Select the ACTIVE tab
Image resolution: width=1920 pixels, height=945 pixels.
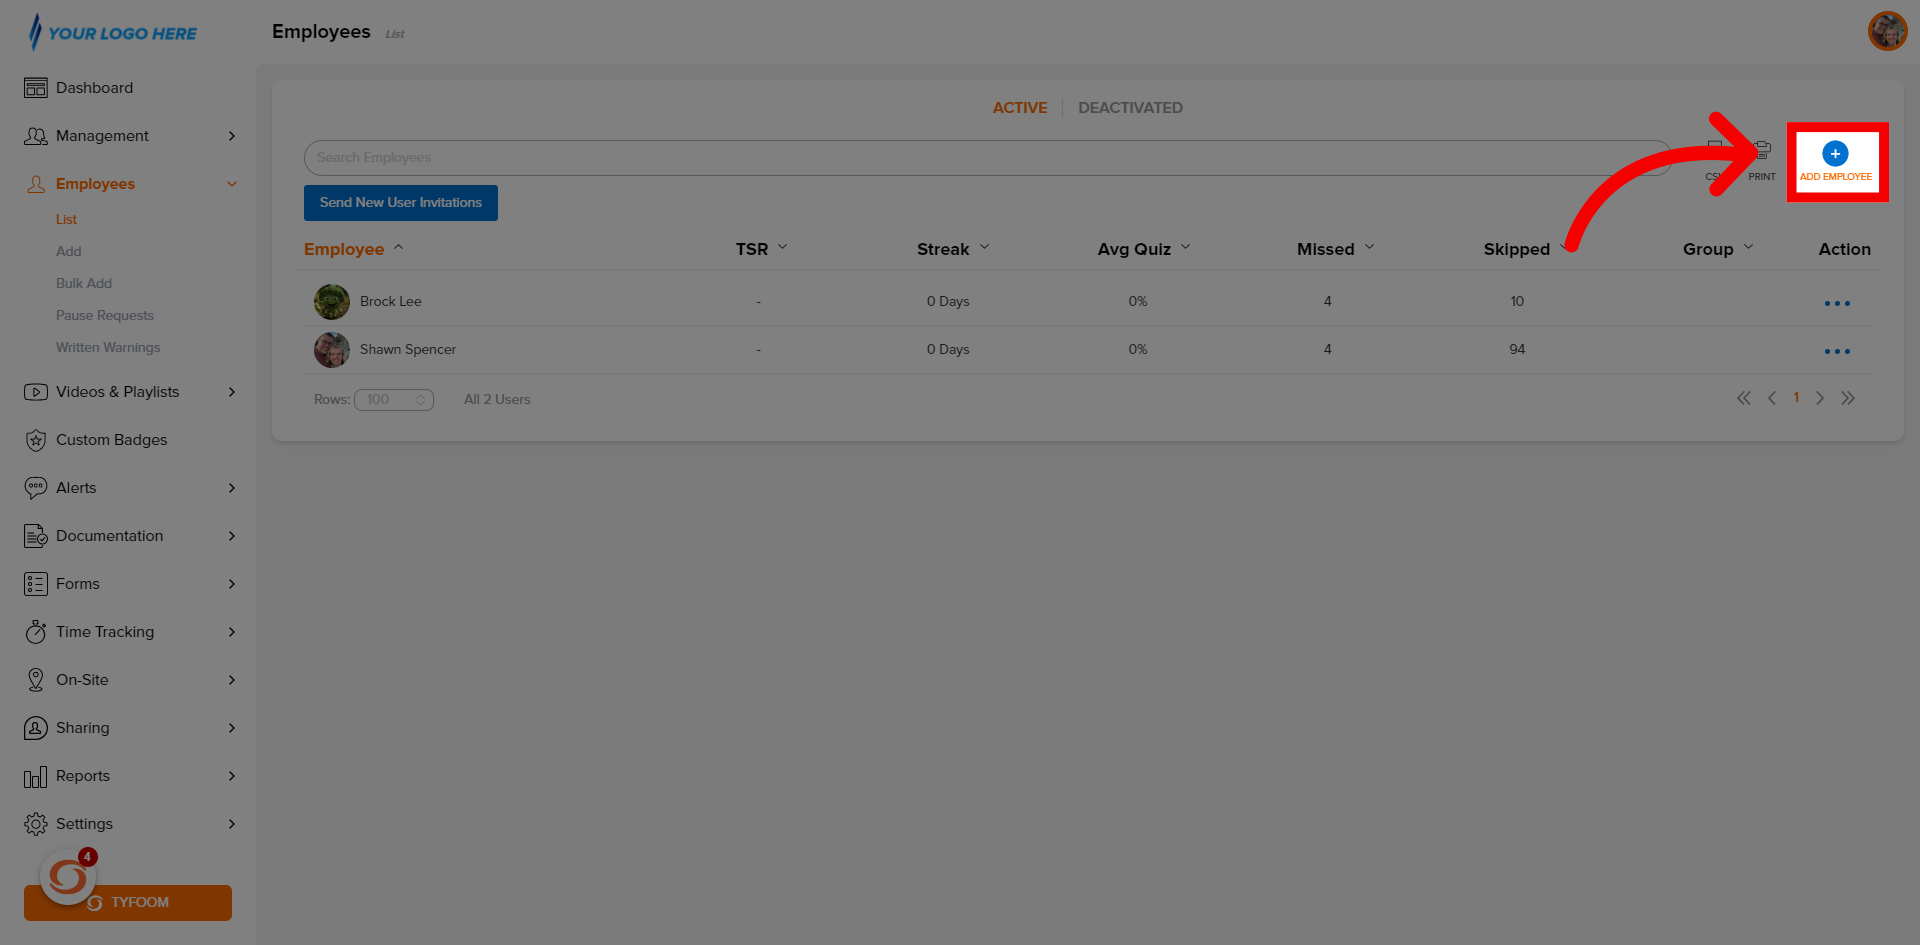[x=1020, y=107]
